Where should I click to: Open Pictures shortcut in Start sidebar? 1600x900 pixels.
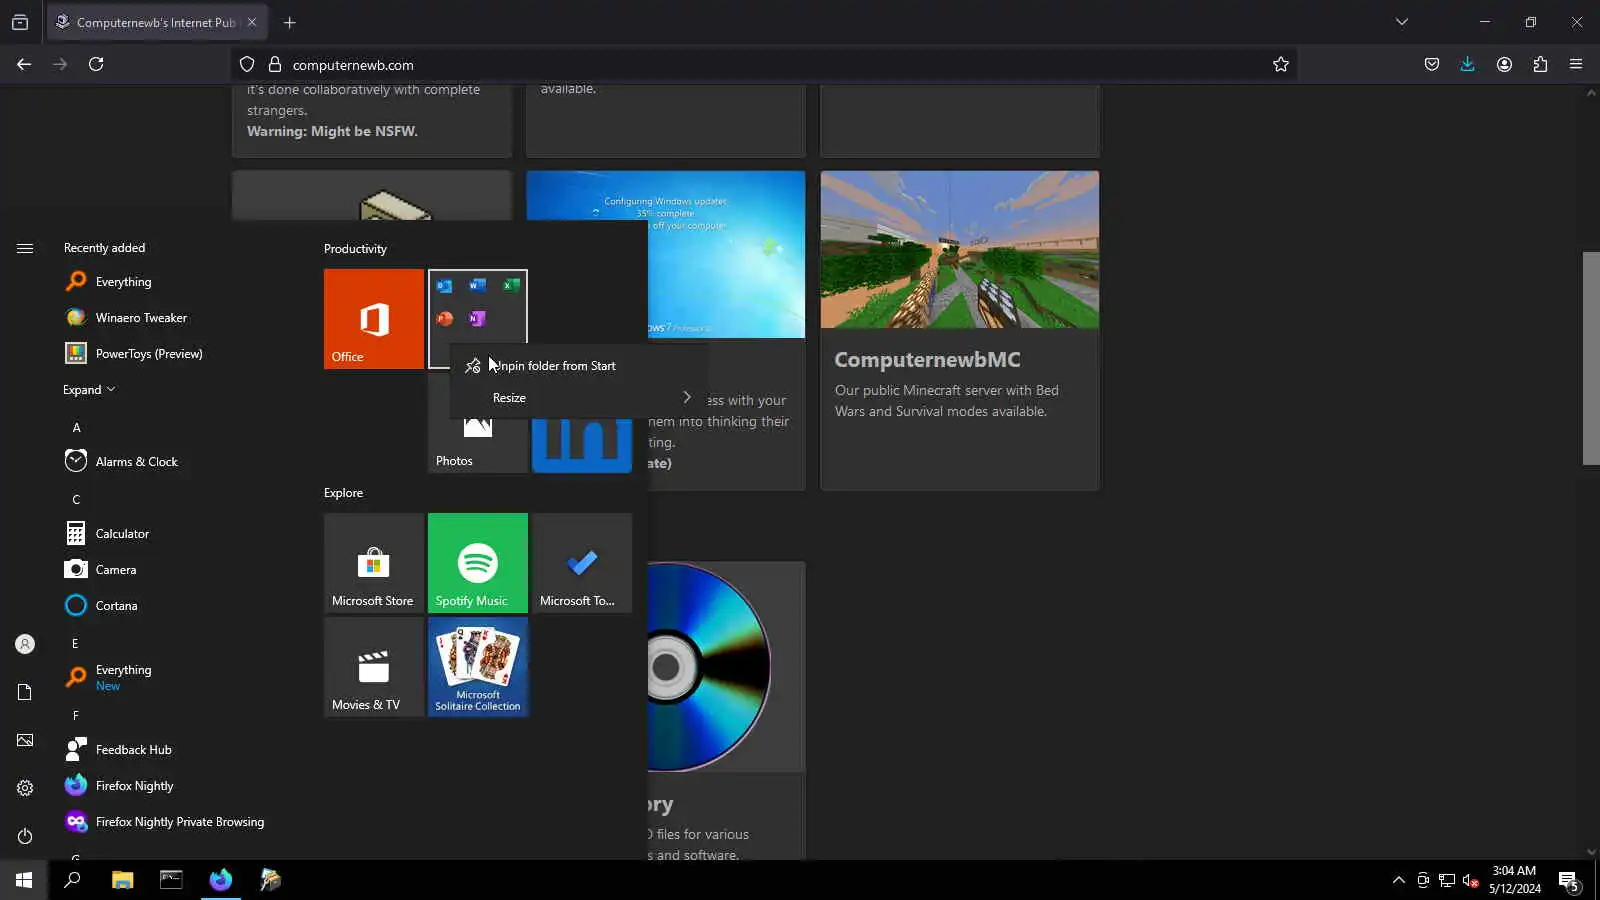click(x=25, y=740)
